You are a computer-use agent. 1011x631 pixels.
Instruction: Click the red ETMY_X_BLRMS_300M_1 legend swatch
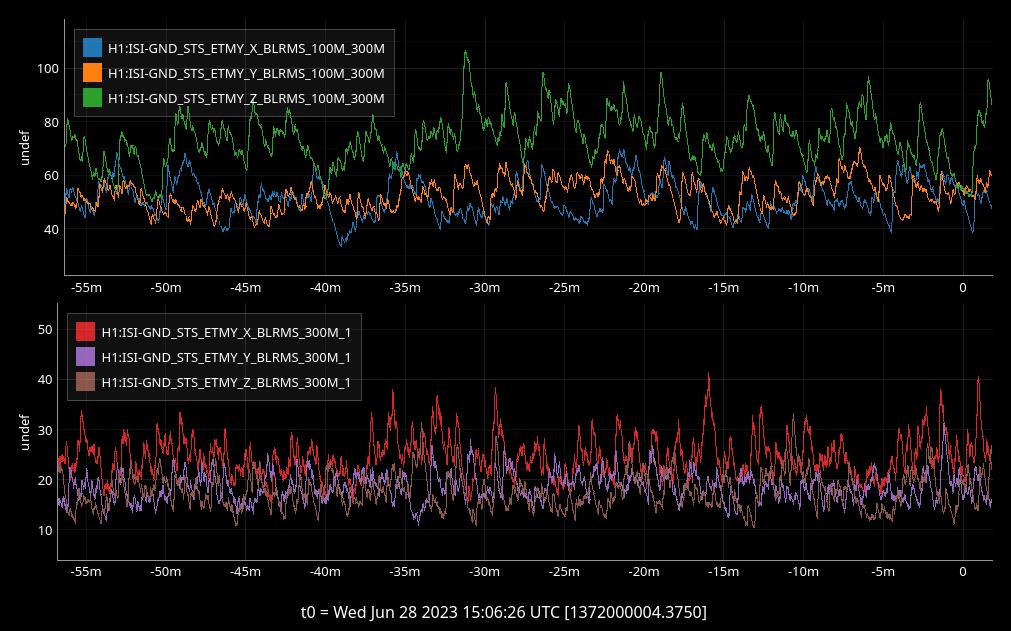coord(86,332)
